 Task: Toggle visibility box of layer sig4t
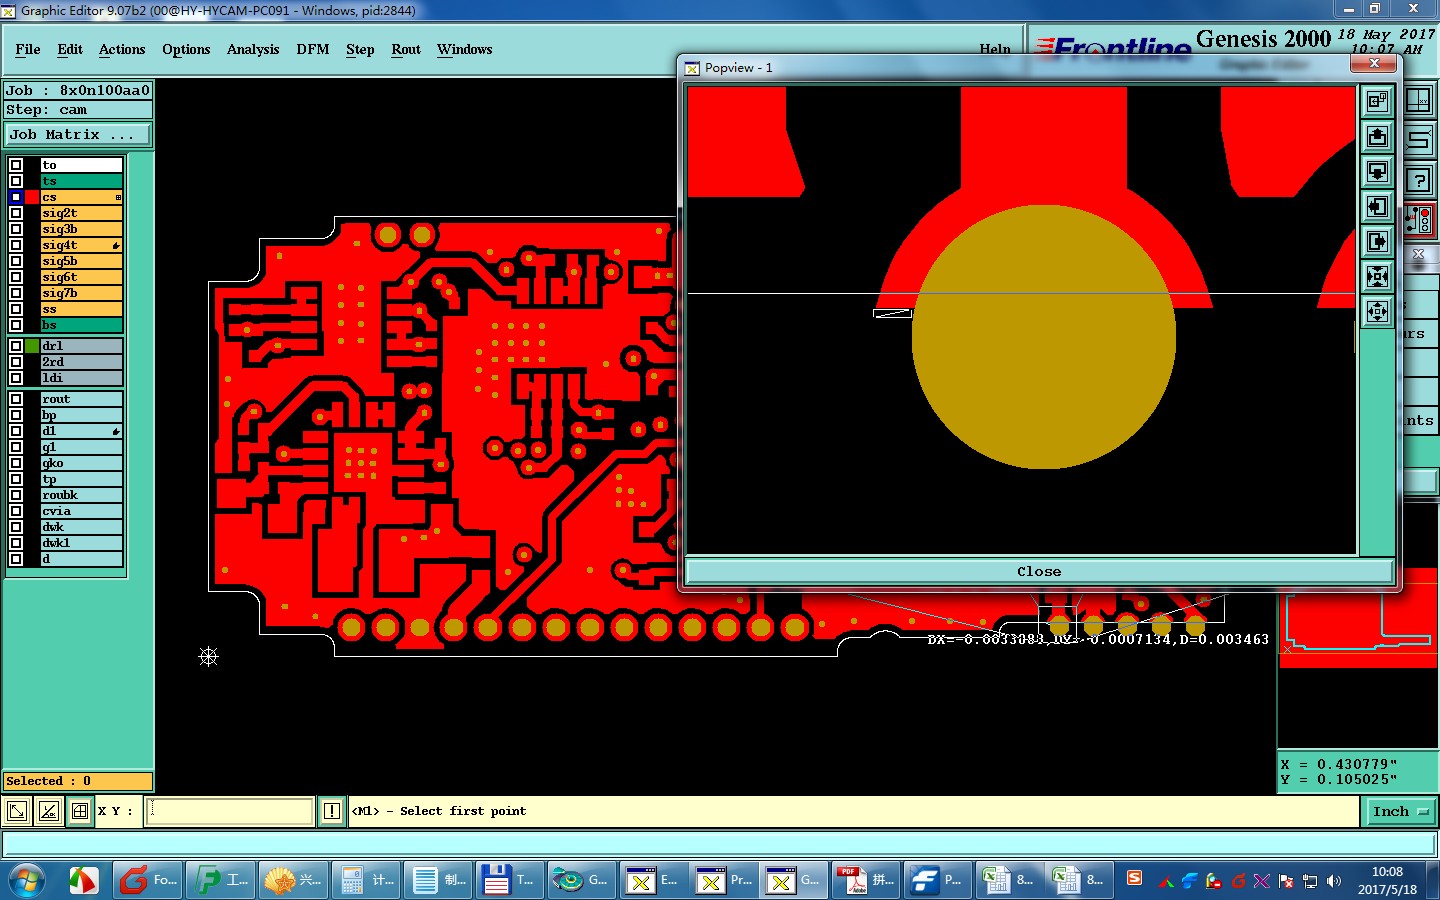coord(16,245)
